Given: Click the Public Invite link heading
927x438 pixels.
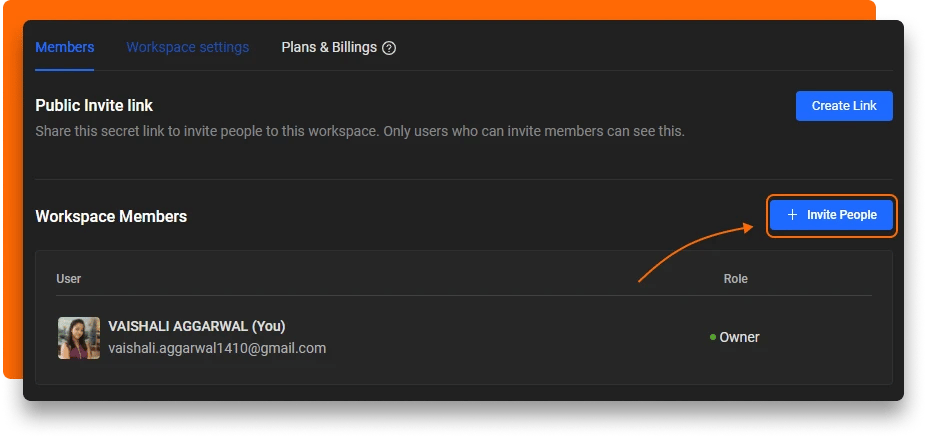Looking at the screenshot, I should pos(94,105).
